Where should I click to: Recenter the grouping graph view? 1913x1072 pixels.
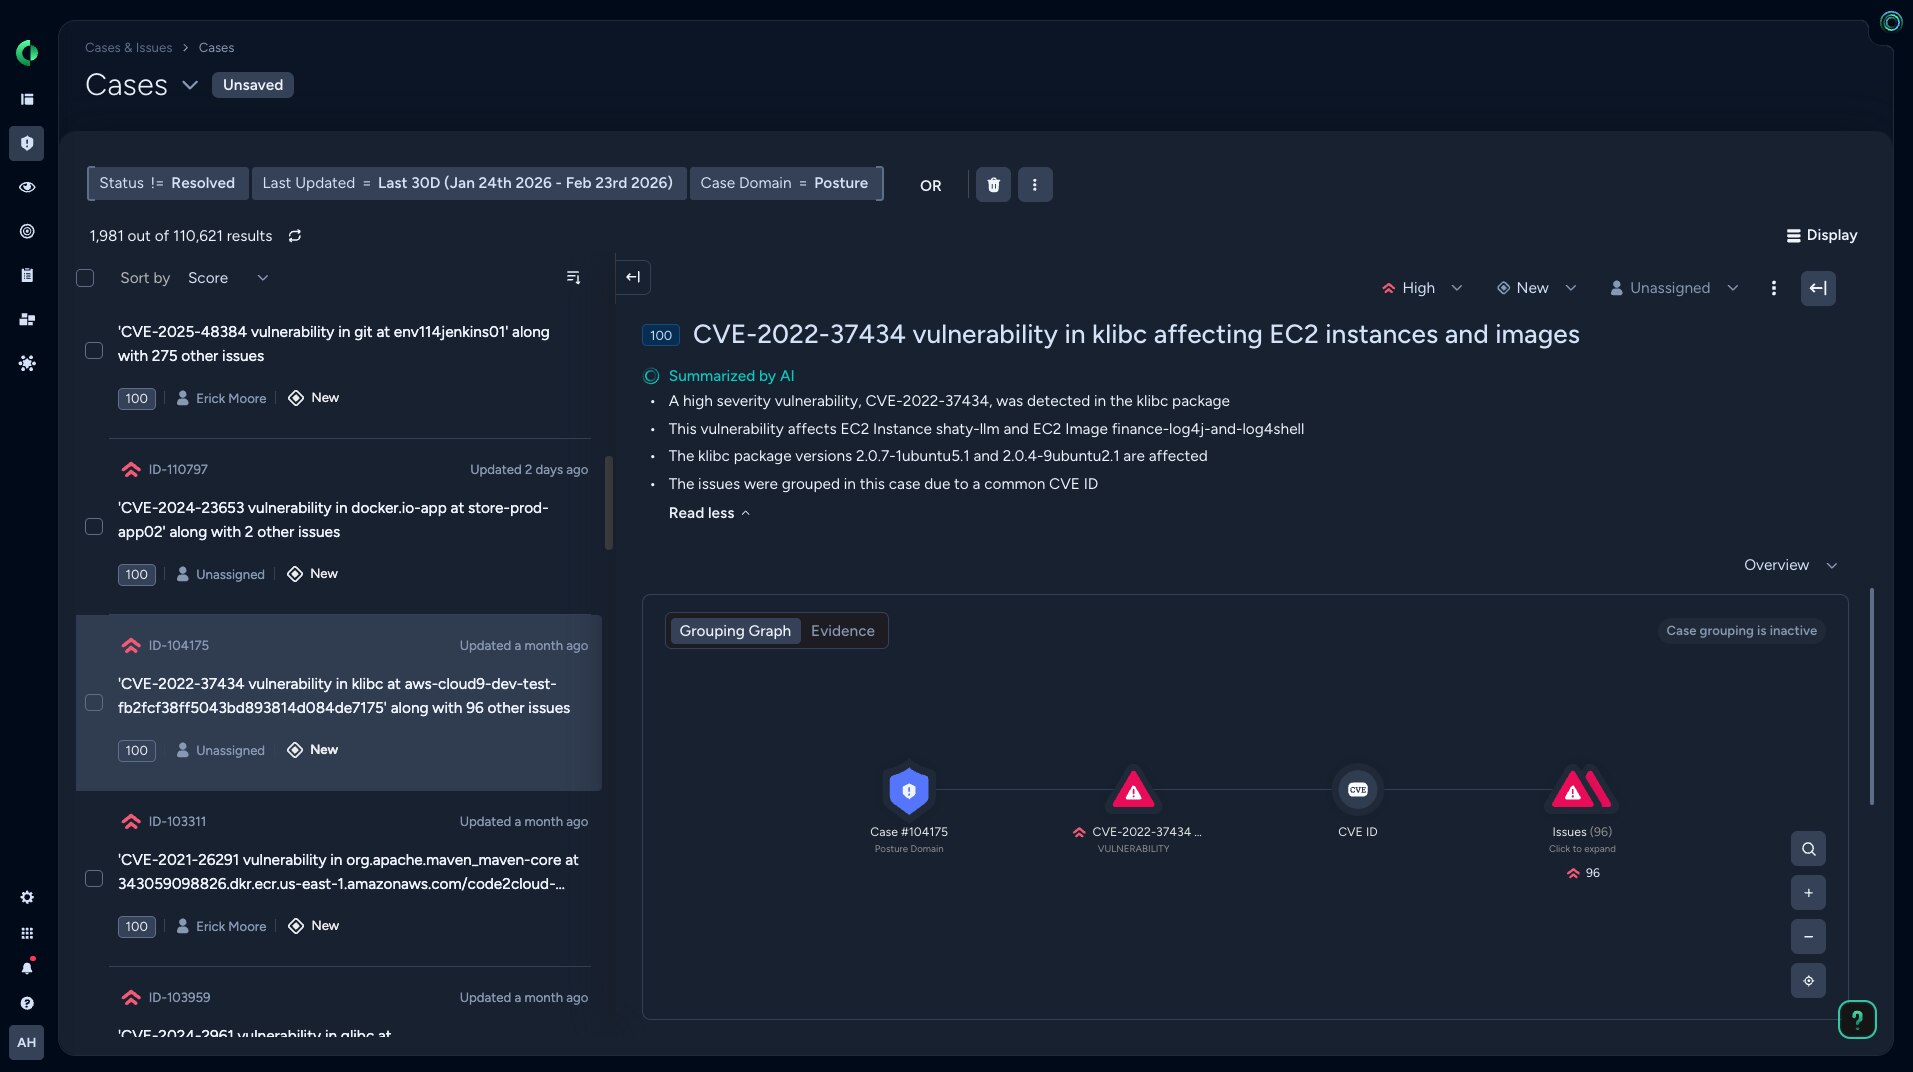[x=1808, y=981]
